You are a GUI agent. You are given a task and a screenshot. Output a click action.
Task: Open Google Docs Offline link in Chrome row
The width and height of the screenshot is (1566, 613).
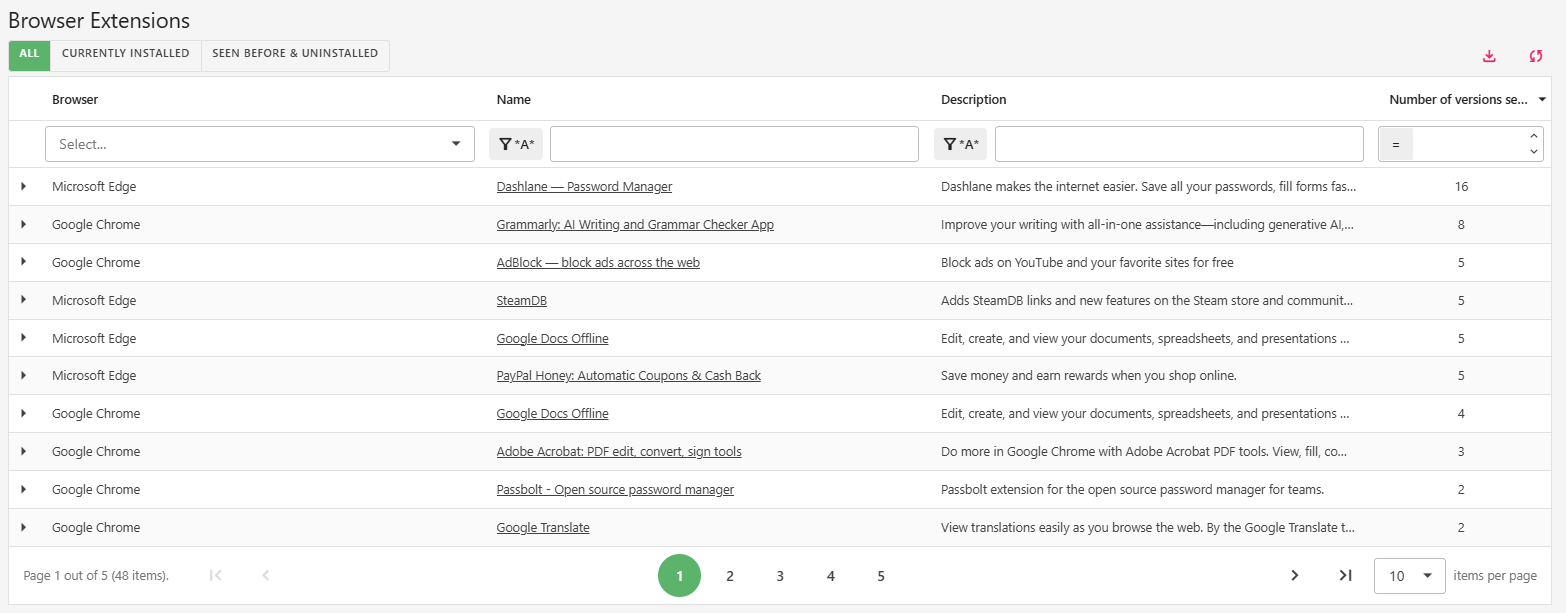tap(552, 414)
